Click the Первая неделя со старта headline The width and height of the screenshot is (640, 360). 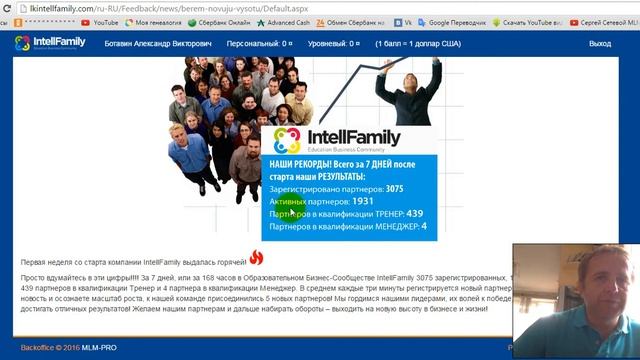tap(133, 262)
